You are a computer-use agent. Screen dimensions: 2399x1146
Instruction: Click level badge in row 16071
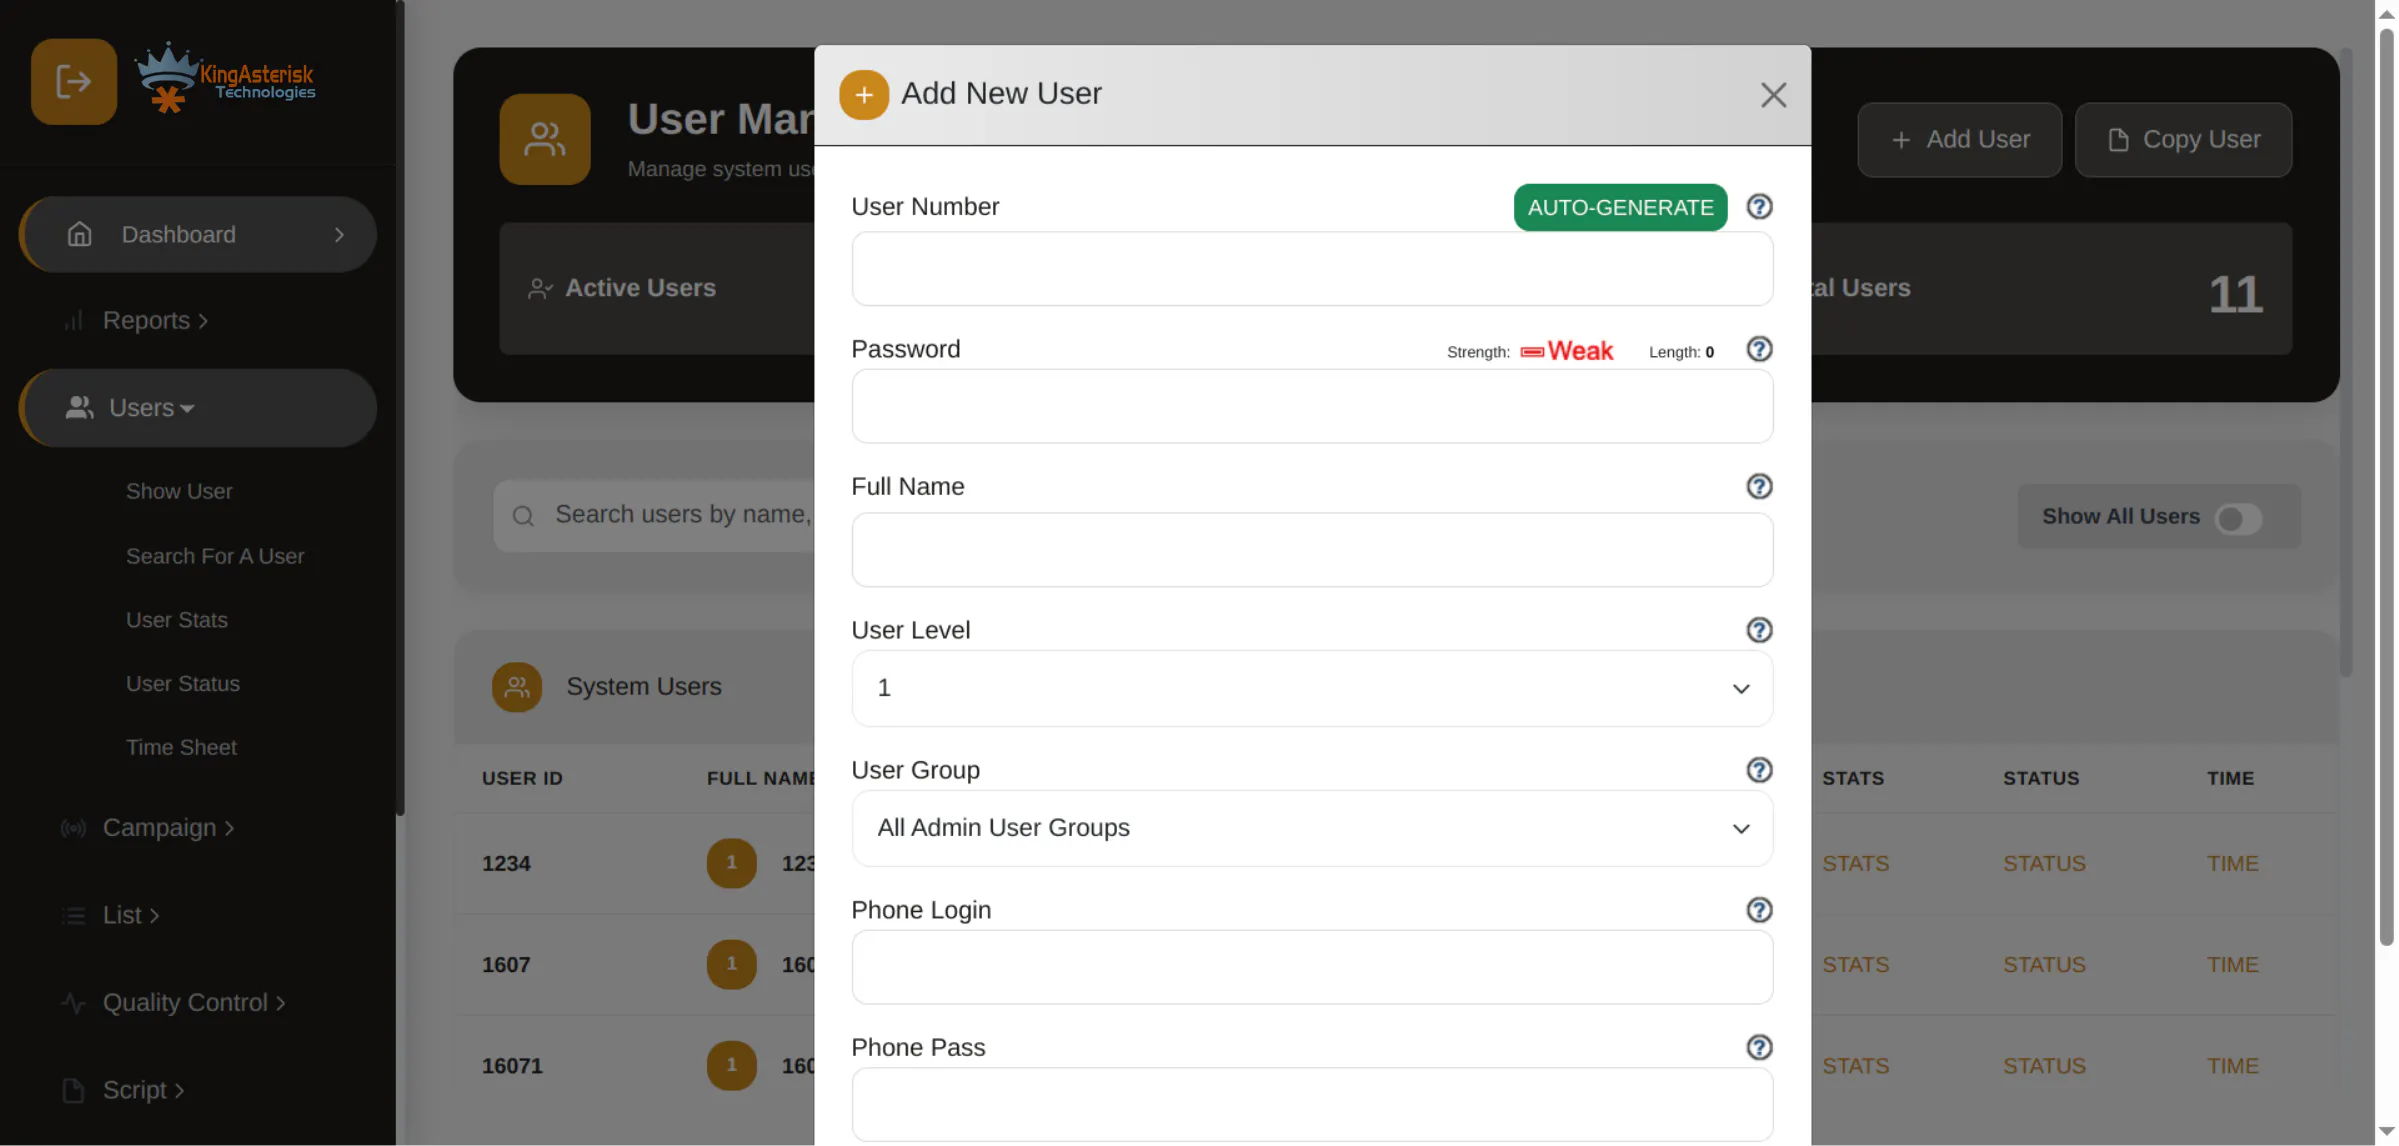(x=732, y=1065)
